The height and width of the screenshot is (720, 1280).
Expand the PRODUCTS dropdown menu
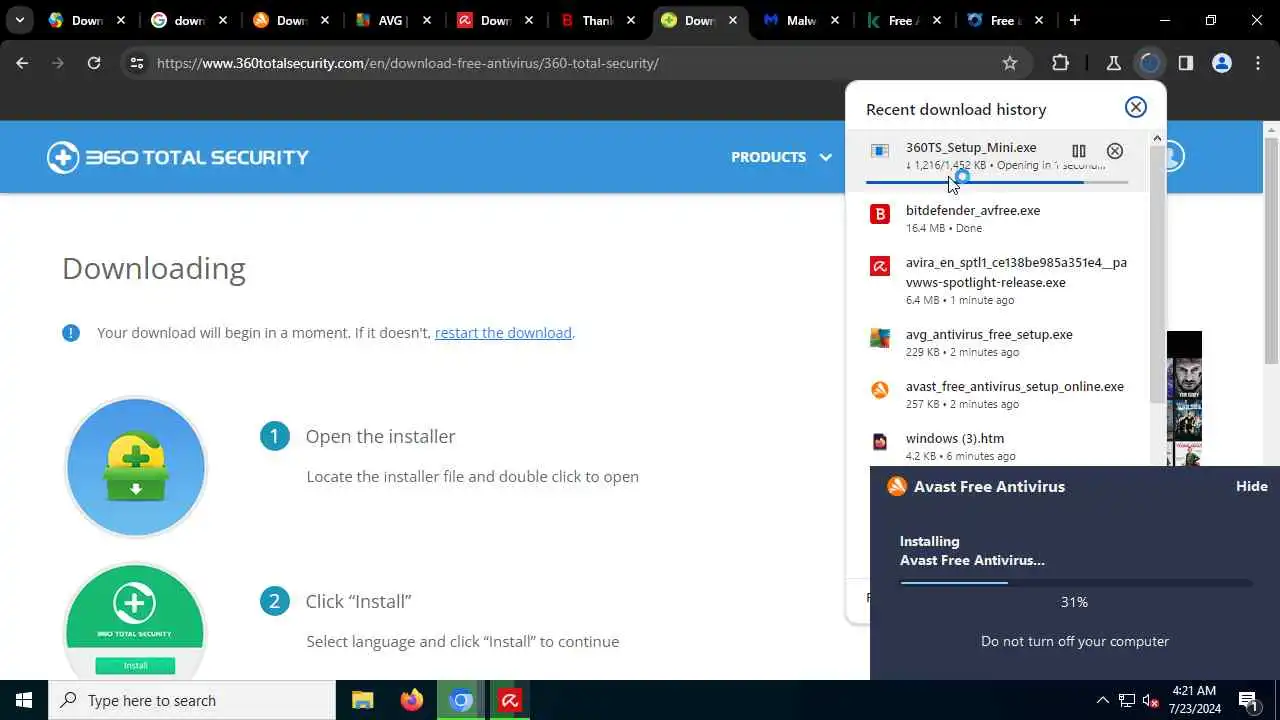[781, 157]
